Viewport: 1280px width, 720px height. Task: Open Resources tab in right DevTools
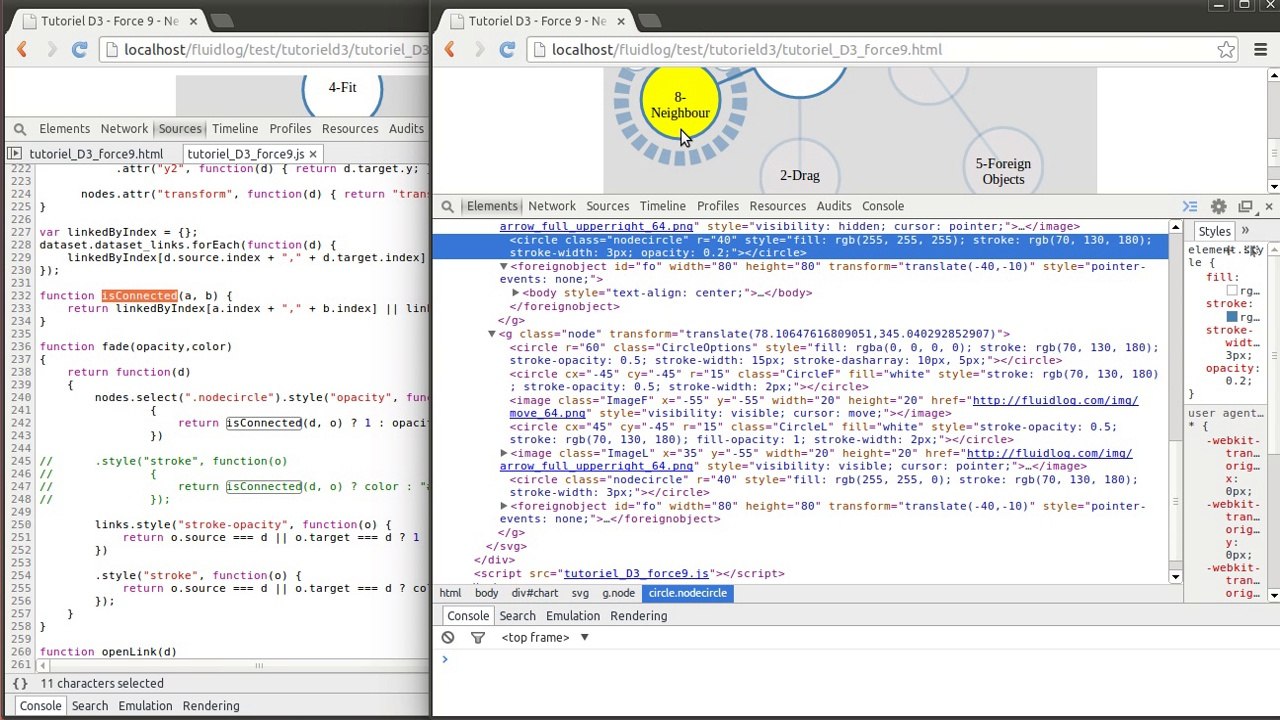[777, 206]
